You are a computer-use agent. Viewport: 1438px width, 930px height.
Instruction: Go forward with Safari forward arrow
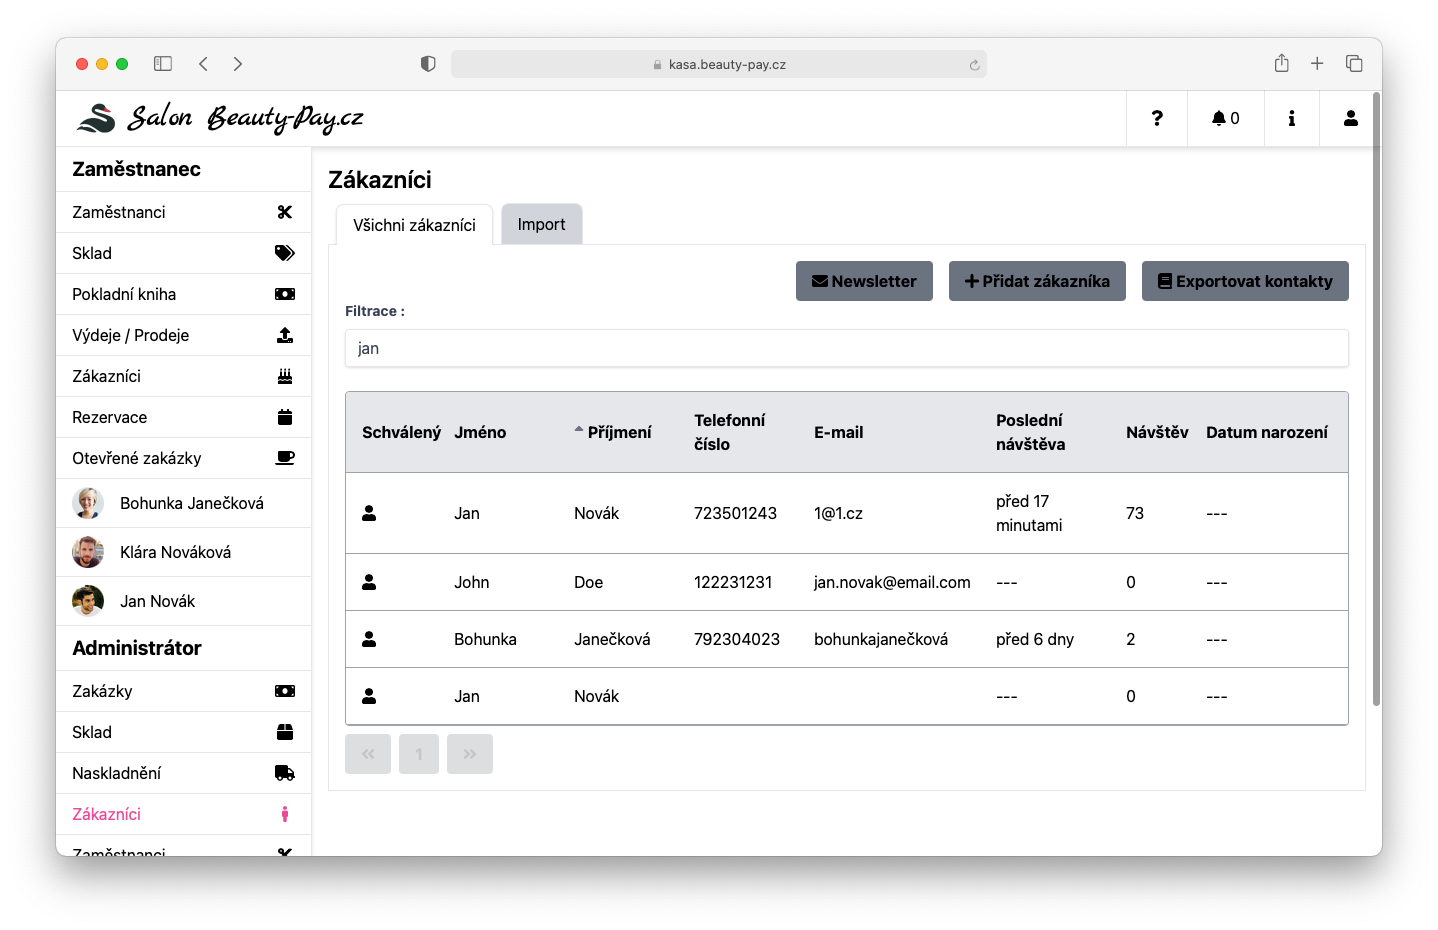pyautogui.click(x=238, y=64)
